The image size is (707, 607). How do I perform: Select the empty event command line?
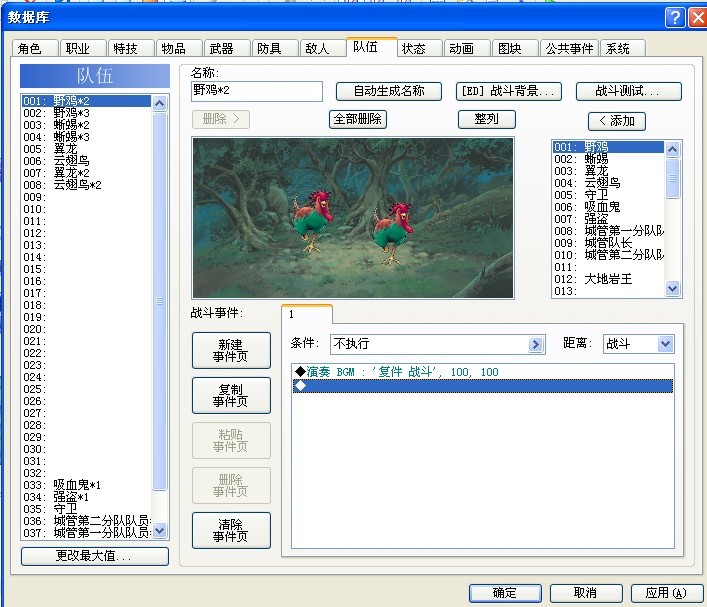point(482,386)
